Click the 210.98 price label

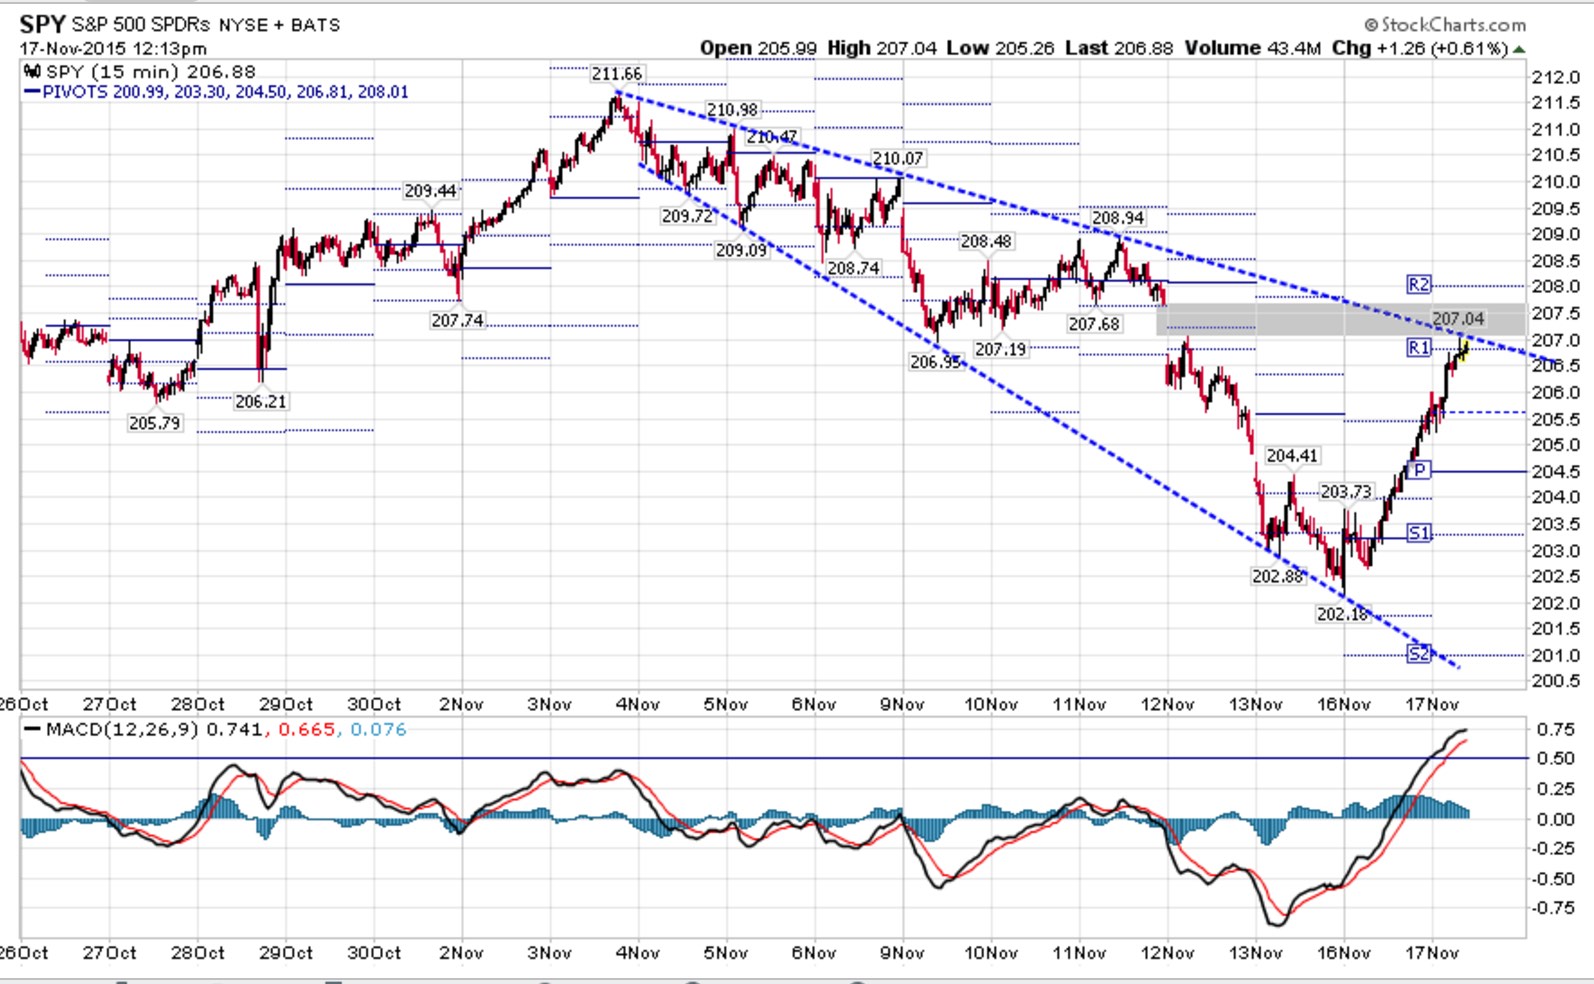coord(732,110)
